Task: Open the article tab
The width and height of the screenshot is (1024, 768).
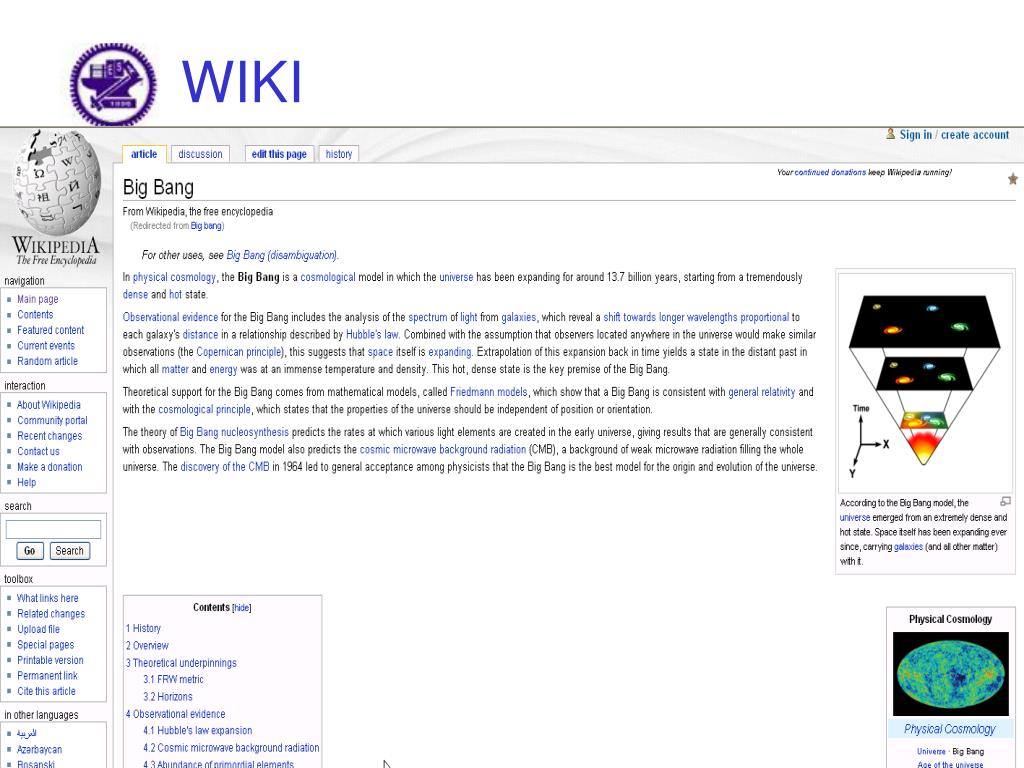Action: [x=144, y=154]
